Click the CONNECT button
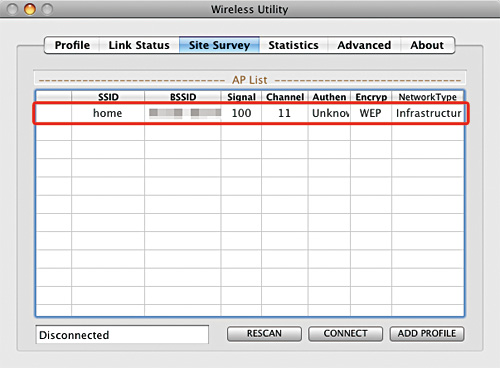The width and height of the screenshot is (500, 368). click(345, 334)
